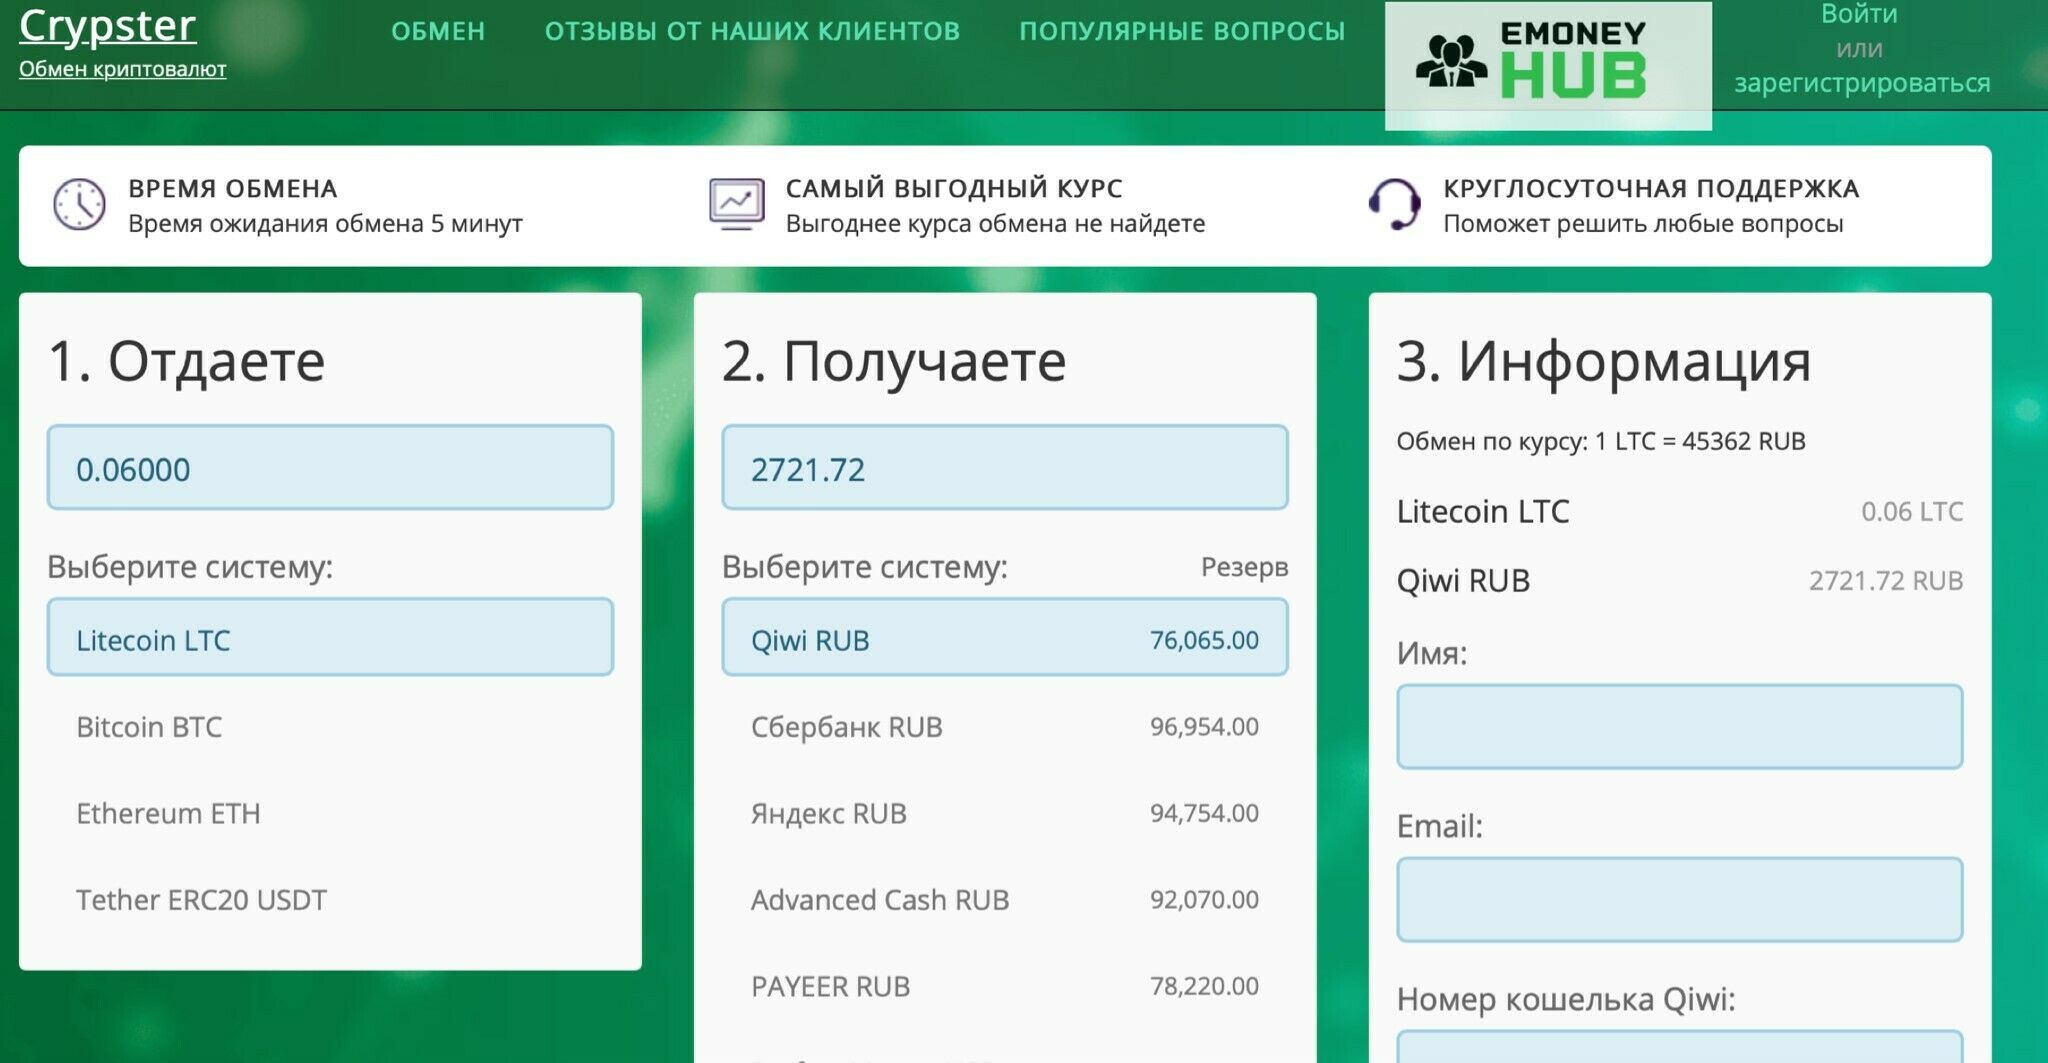Open ПОПУЛЯРНЫЕ ВОПРОСЫ menu item
This screenshot has height=1063, width=2048.
pyautogui.click(x=1182, y=31)
